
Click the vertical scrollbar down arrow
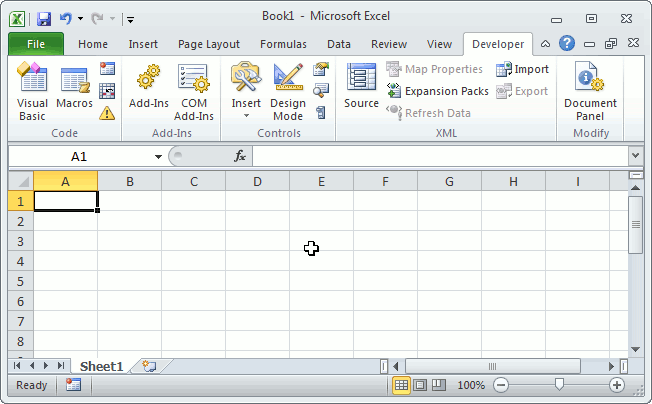click(635, 350)
